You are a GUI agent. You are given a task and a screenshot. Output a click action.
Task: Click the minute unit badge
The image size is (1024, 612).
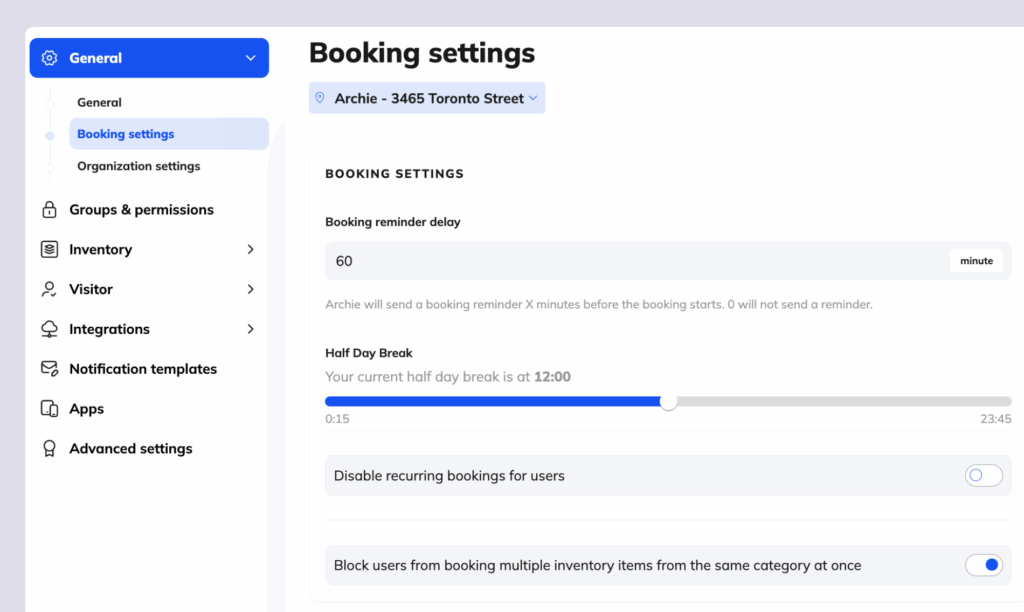[x=976, y=260]
